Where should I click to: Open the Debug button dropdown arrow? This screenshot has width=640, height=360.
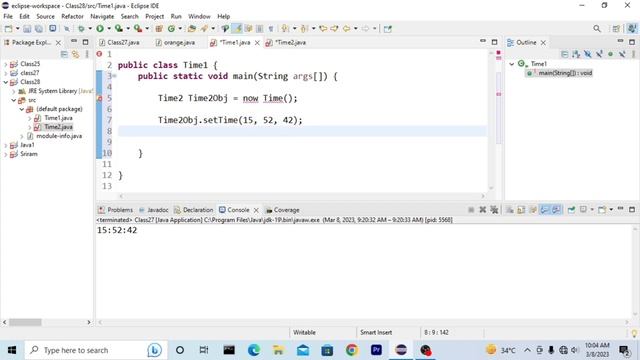[x=90, y=29]
